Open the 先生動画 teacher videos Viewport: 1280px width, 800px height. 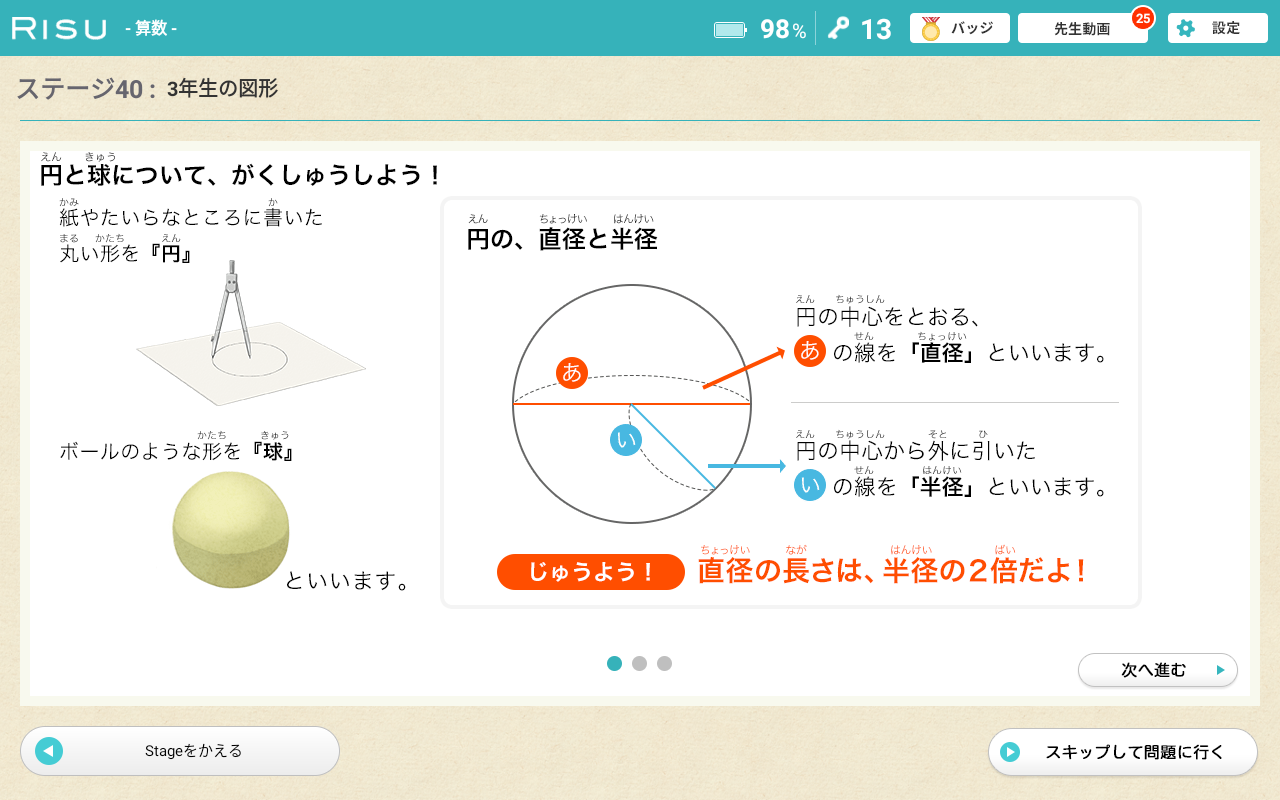(1081, 29)
